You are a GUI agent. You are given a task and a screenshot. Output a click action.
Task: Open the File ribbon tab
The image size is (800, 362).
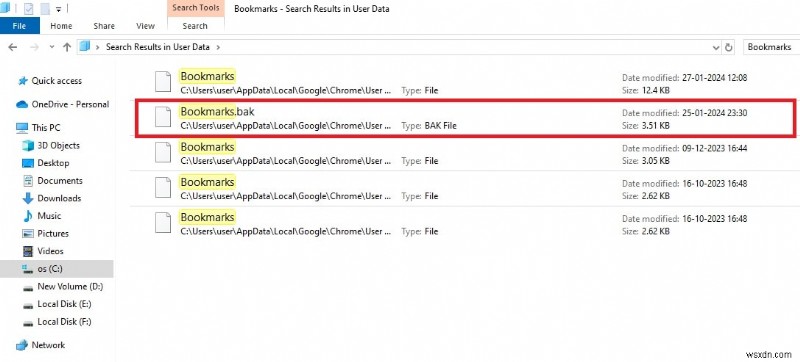click(x=19, y=25)
